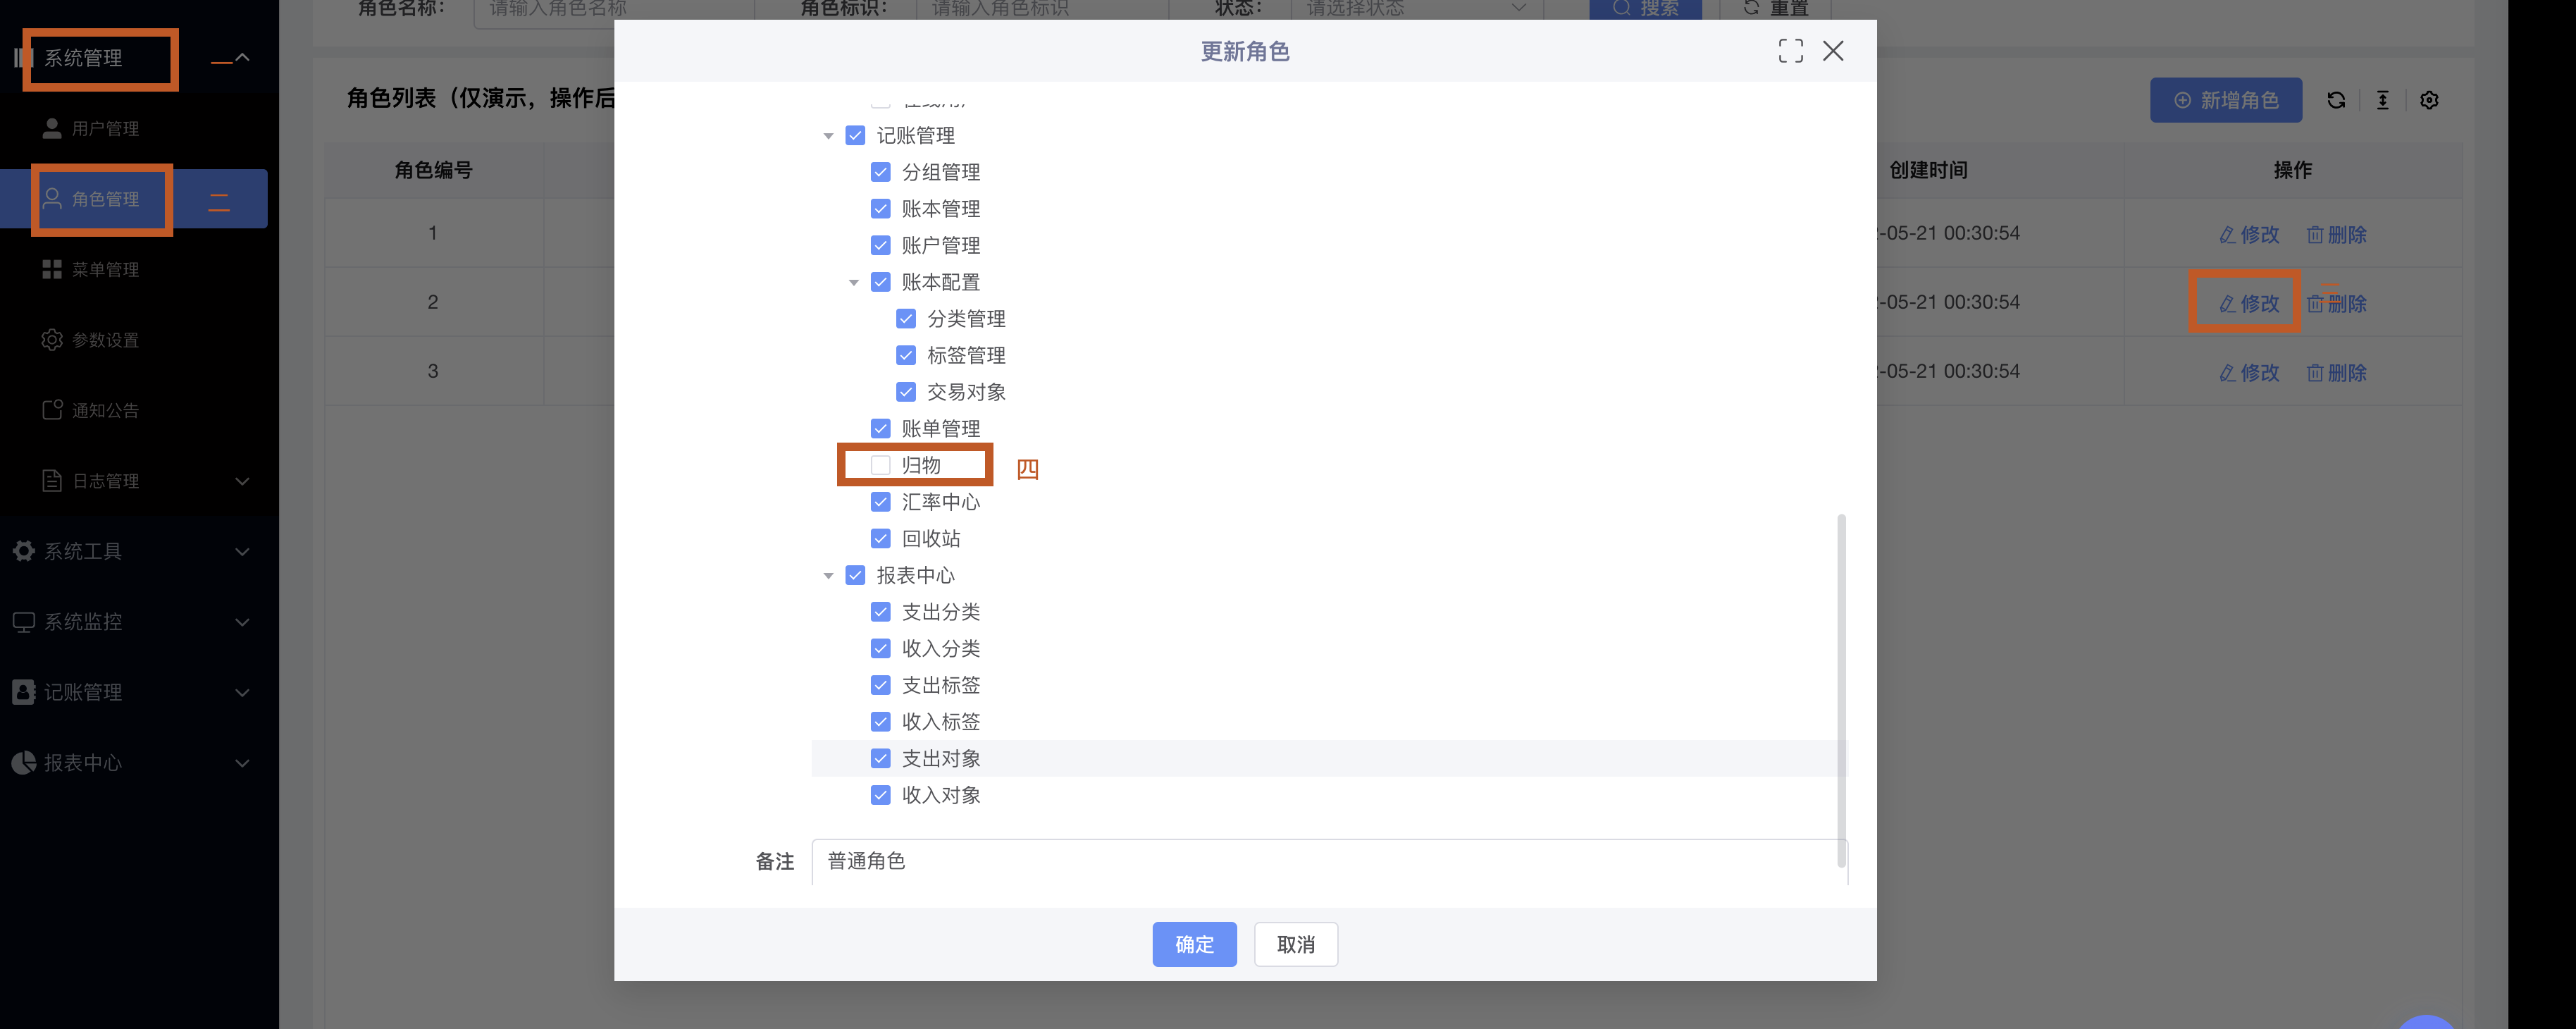Click the column settings gear icon
This screenshot has width=2576, height=1029.
(2429, 100)
